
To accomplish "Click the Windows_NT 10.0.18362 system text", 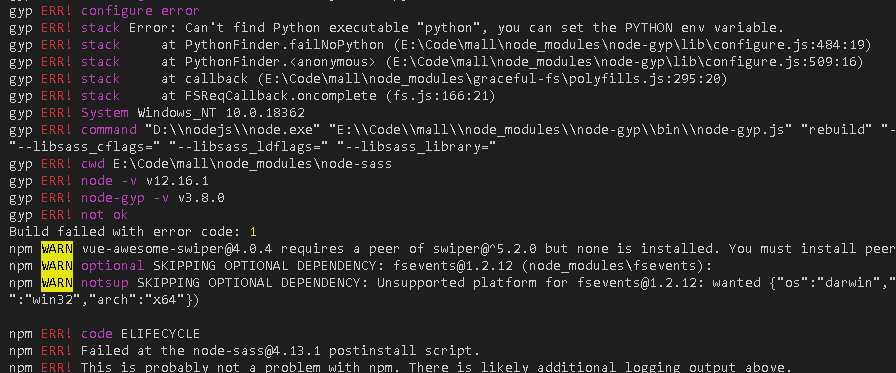I will coord(221,113).
